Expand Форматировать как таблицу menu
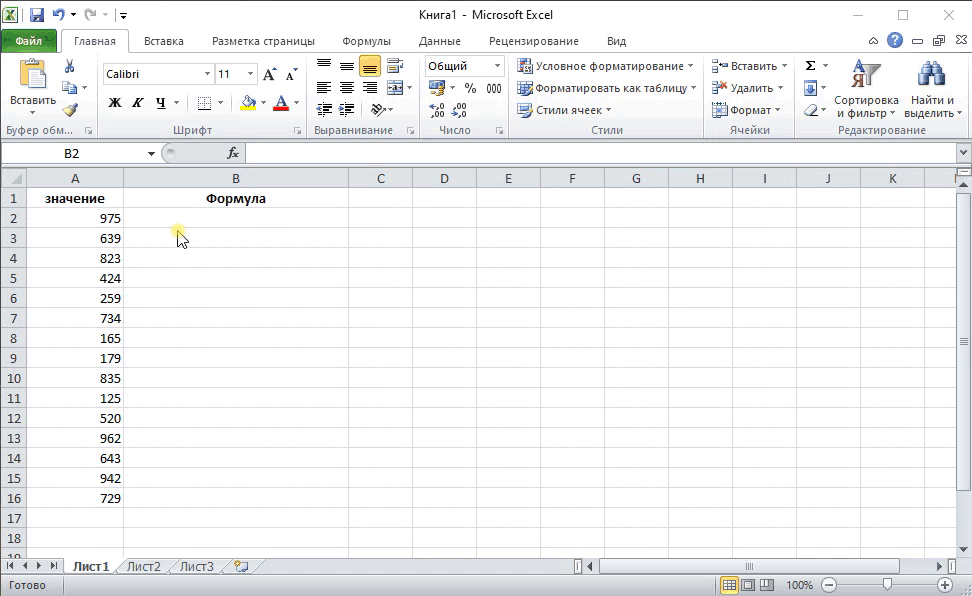Image resolution: width=972 pixels, height=596 pixels. pyautogui.click(x=606, y=88)
